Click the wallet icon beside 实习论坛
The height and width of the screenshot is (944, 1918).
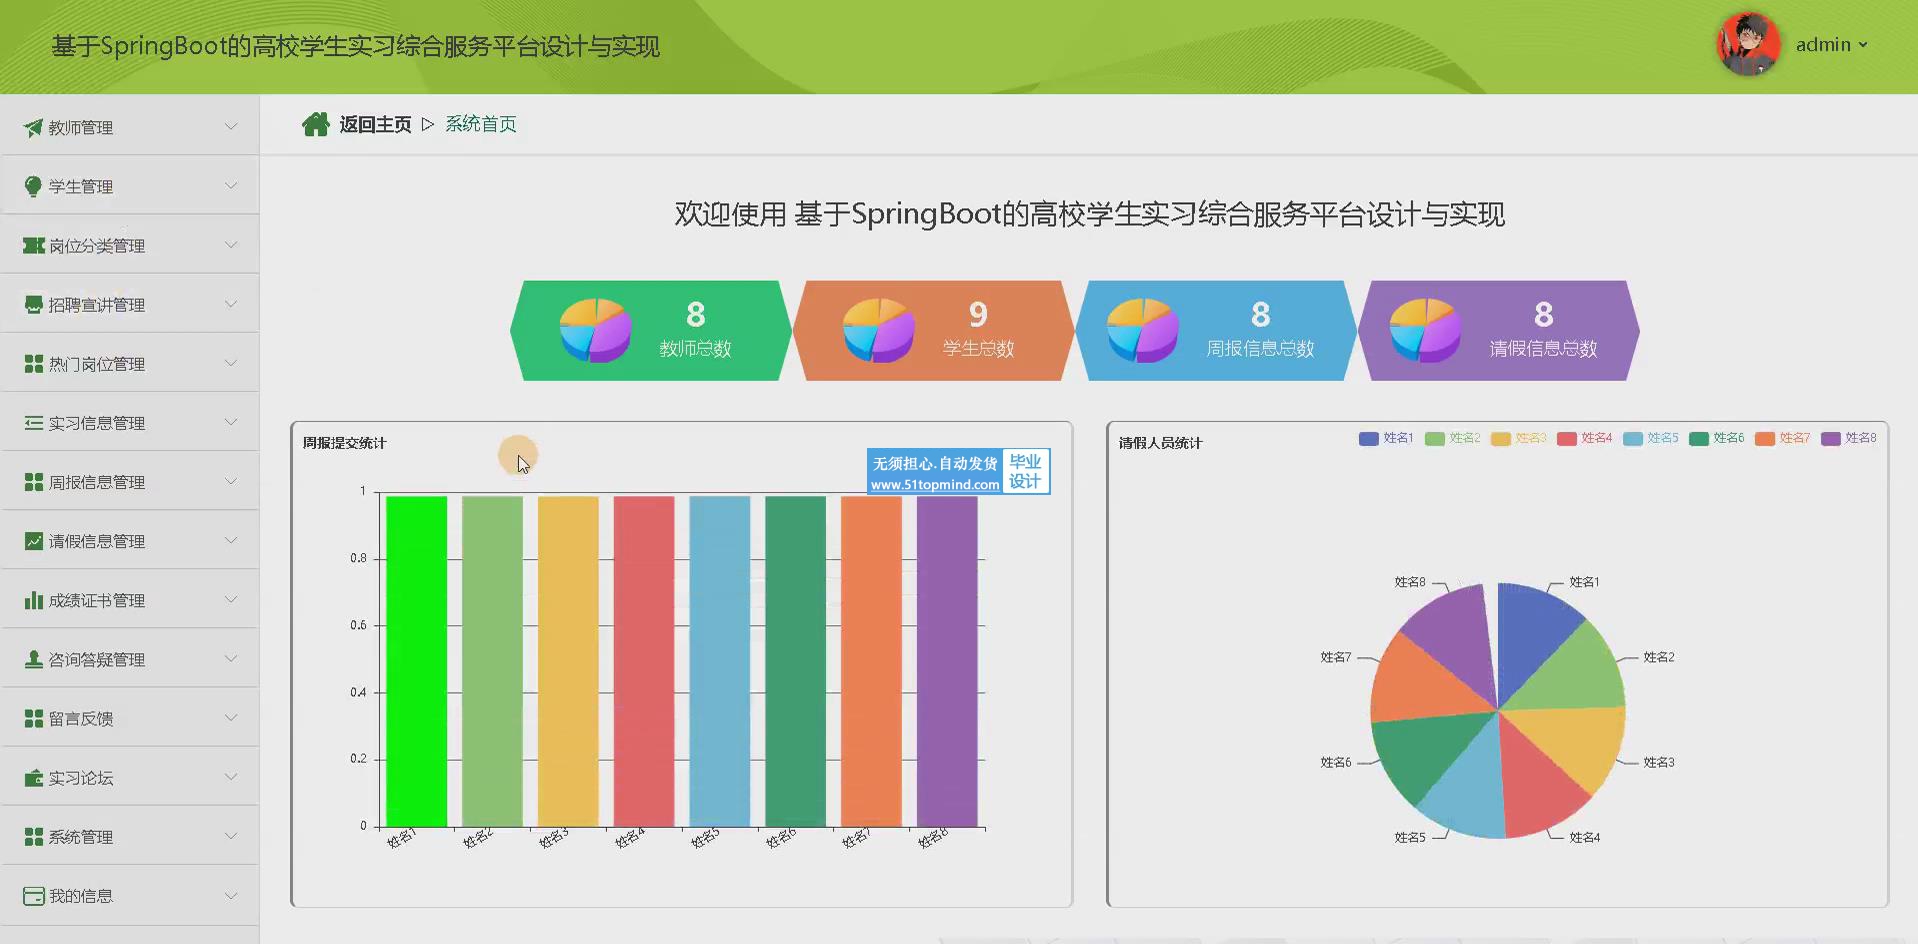34,777
